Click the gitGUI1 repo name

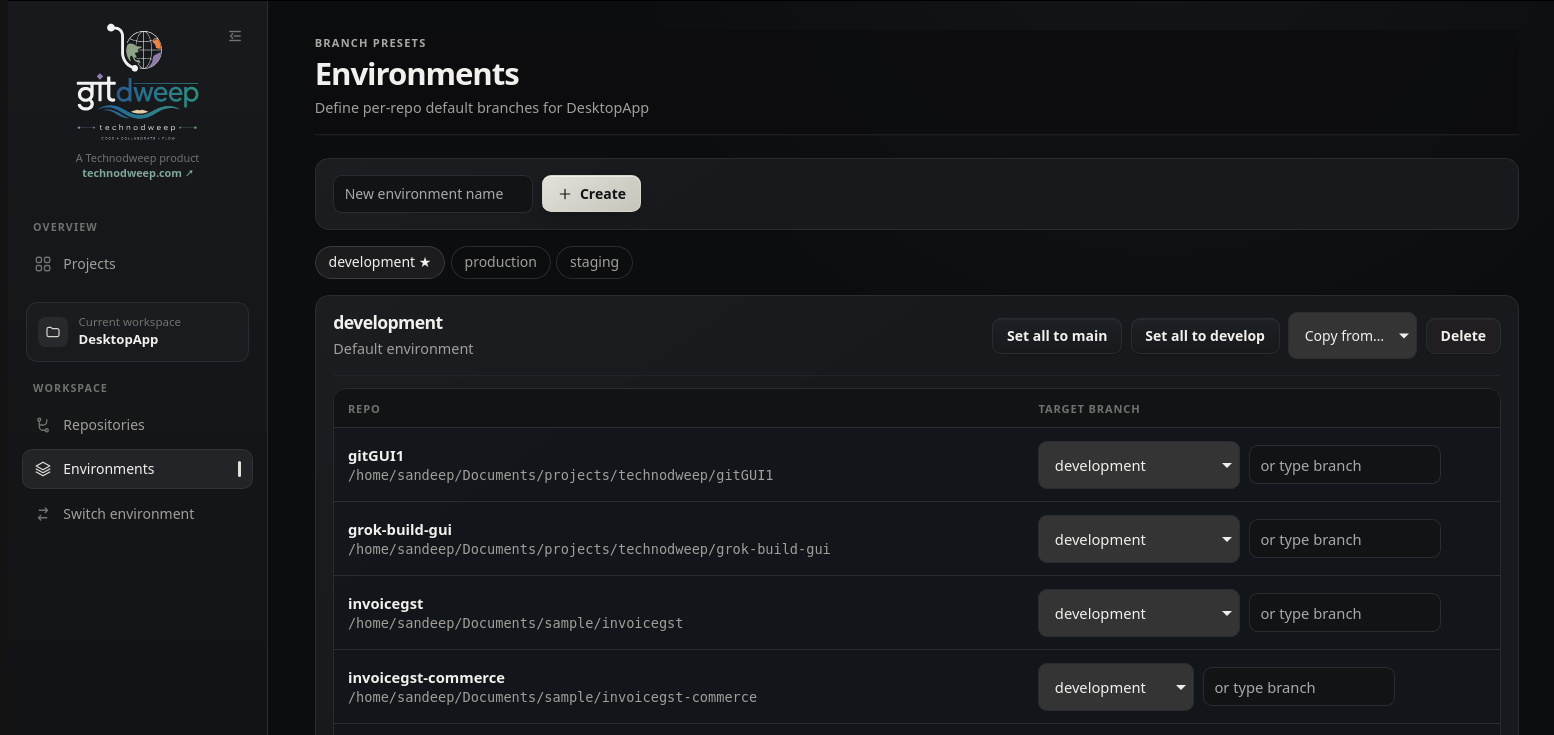[x=376, y=456]
